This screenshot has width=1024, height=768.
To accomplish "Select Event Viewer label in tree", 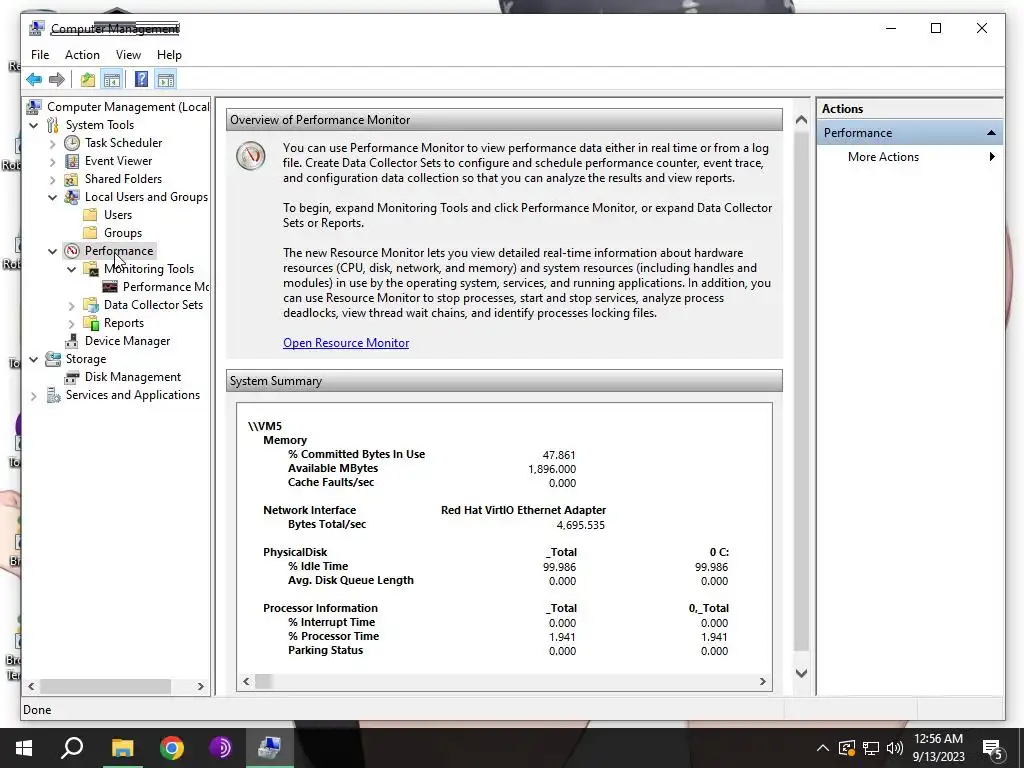I will (x=118, y=161).
